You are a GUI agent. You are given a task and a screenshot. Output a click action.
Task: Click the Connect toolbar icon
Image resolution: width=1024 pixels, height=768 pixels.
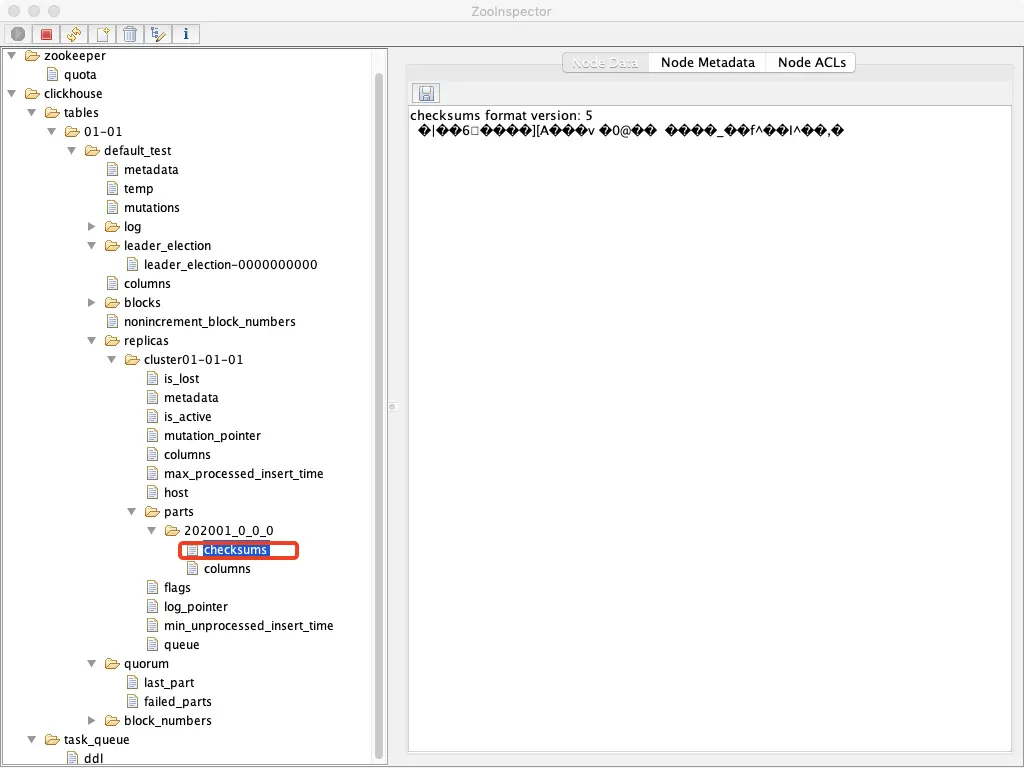[18, 34]
